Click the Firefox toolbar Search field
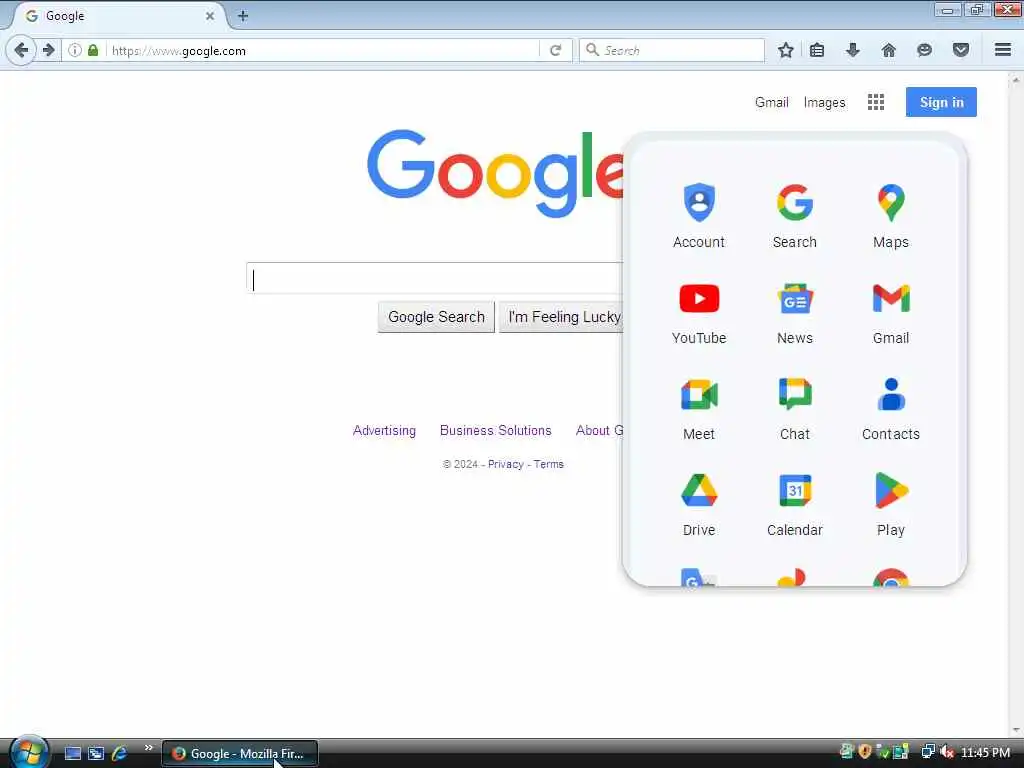 click(671, 50)
